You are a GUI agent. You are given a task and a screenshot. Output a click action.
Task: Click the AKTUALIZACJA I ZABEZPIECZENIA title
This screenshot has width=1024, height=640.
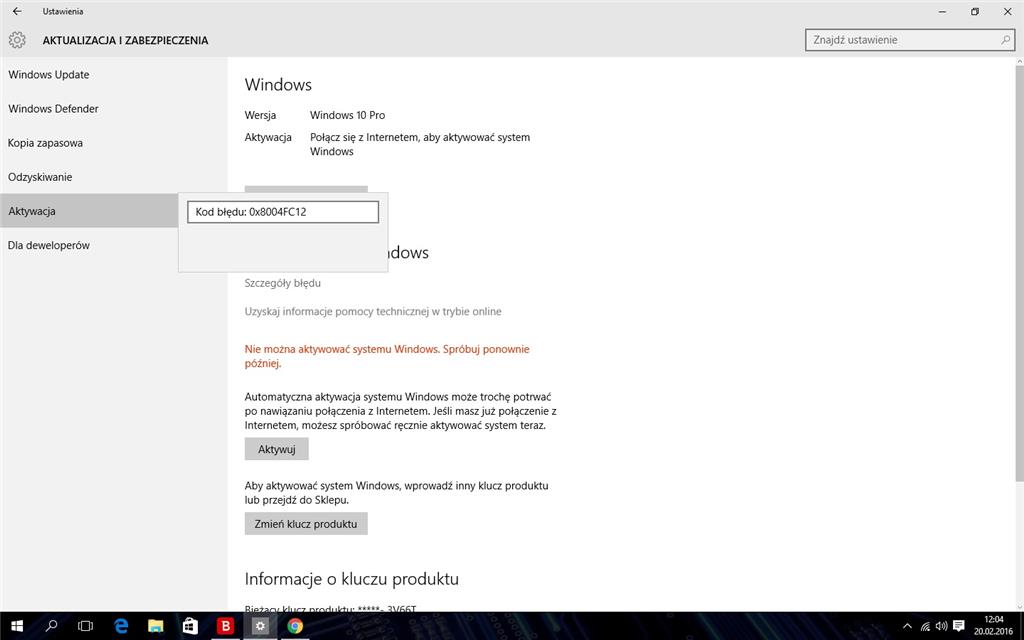click(x=125, y=40)
